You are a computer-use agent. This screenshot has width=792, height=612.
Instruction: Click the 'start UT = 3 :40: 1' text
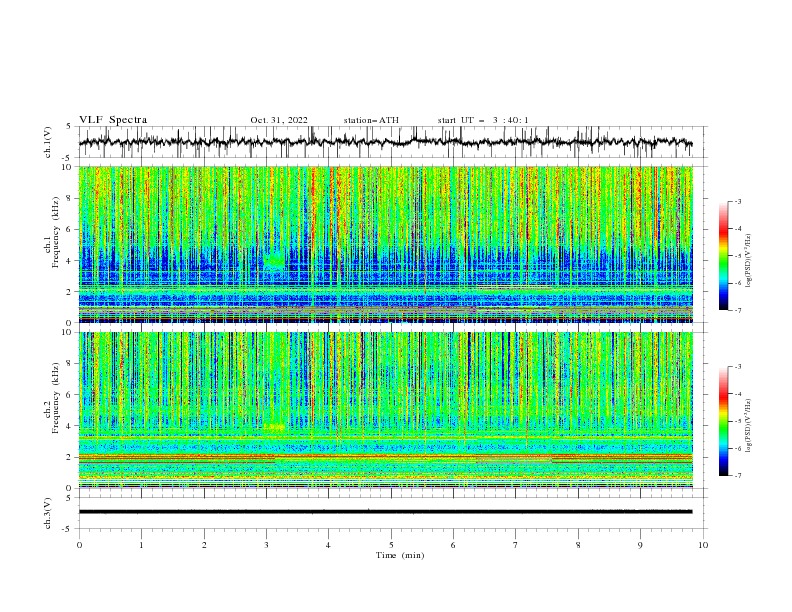click(x=483, y=120)
